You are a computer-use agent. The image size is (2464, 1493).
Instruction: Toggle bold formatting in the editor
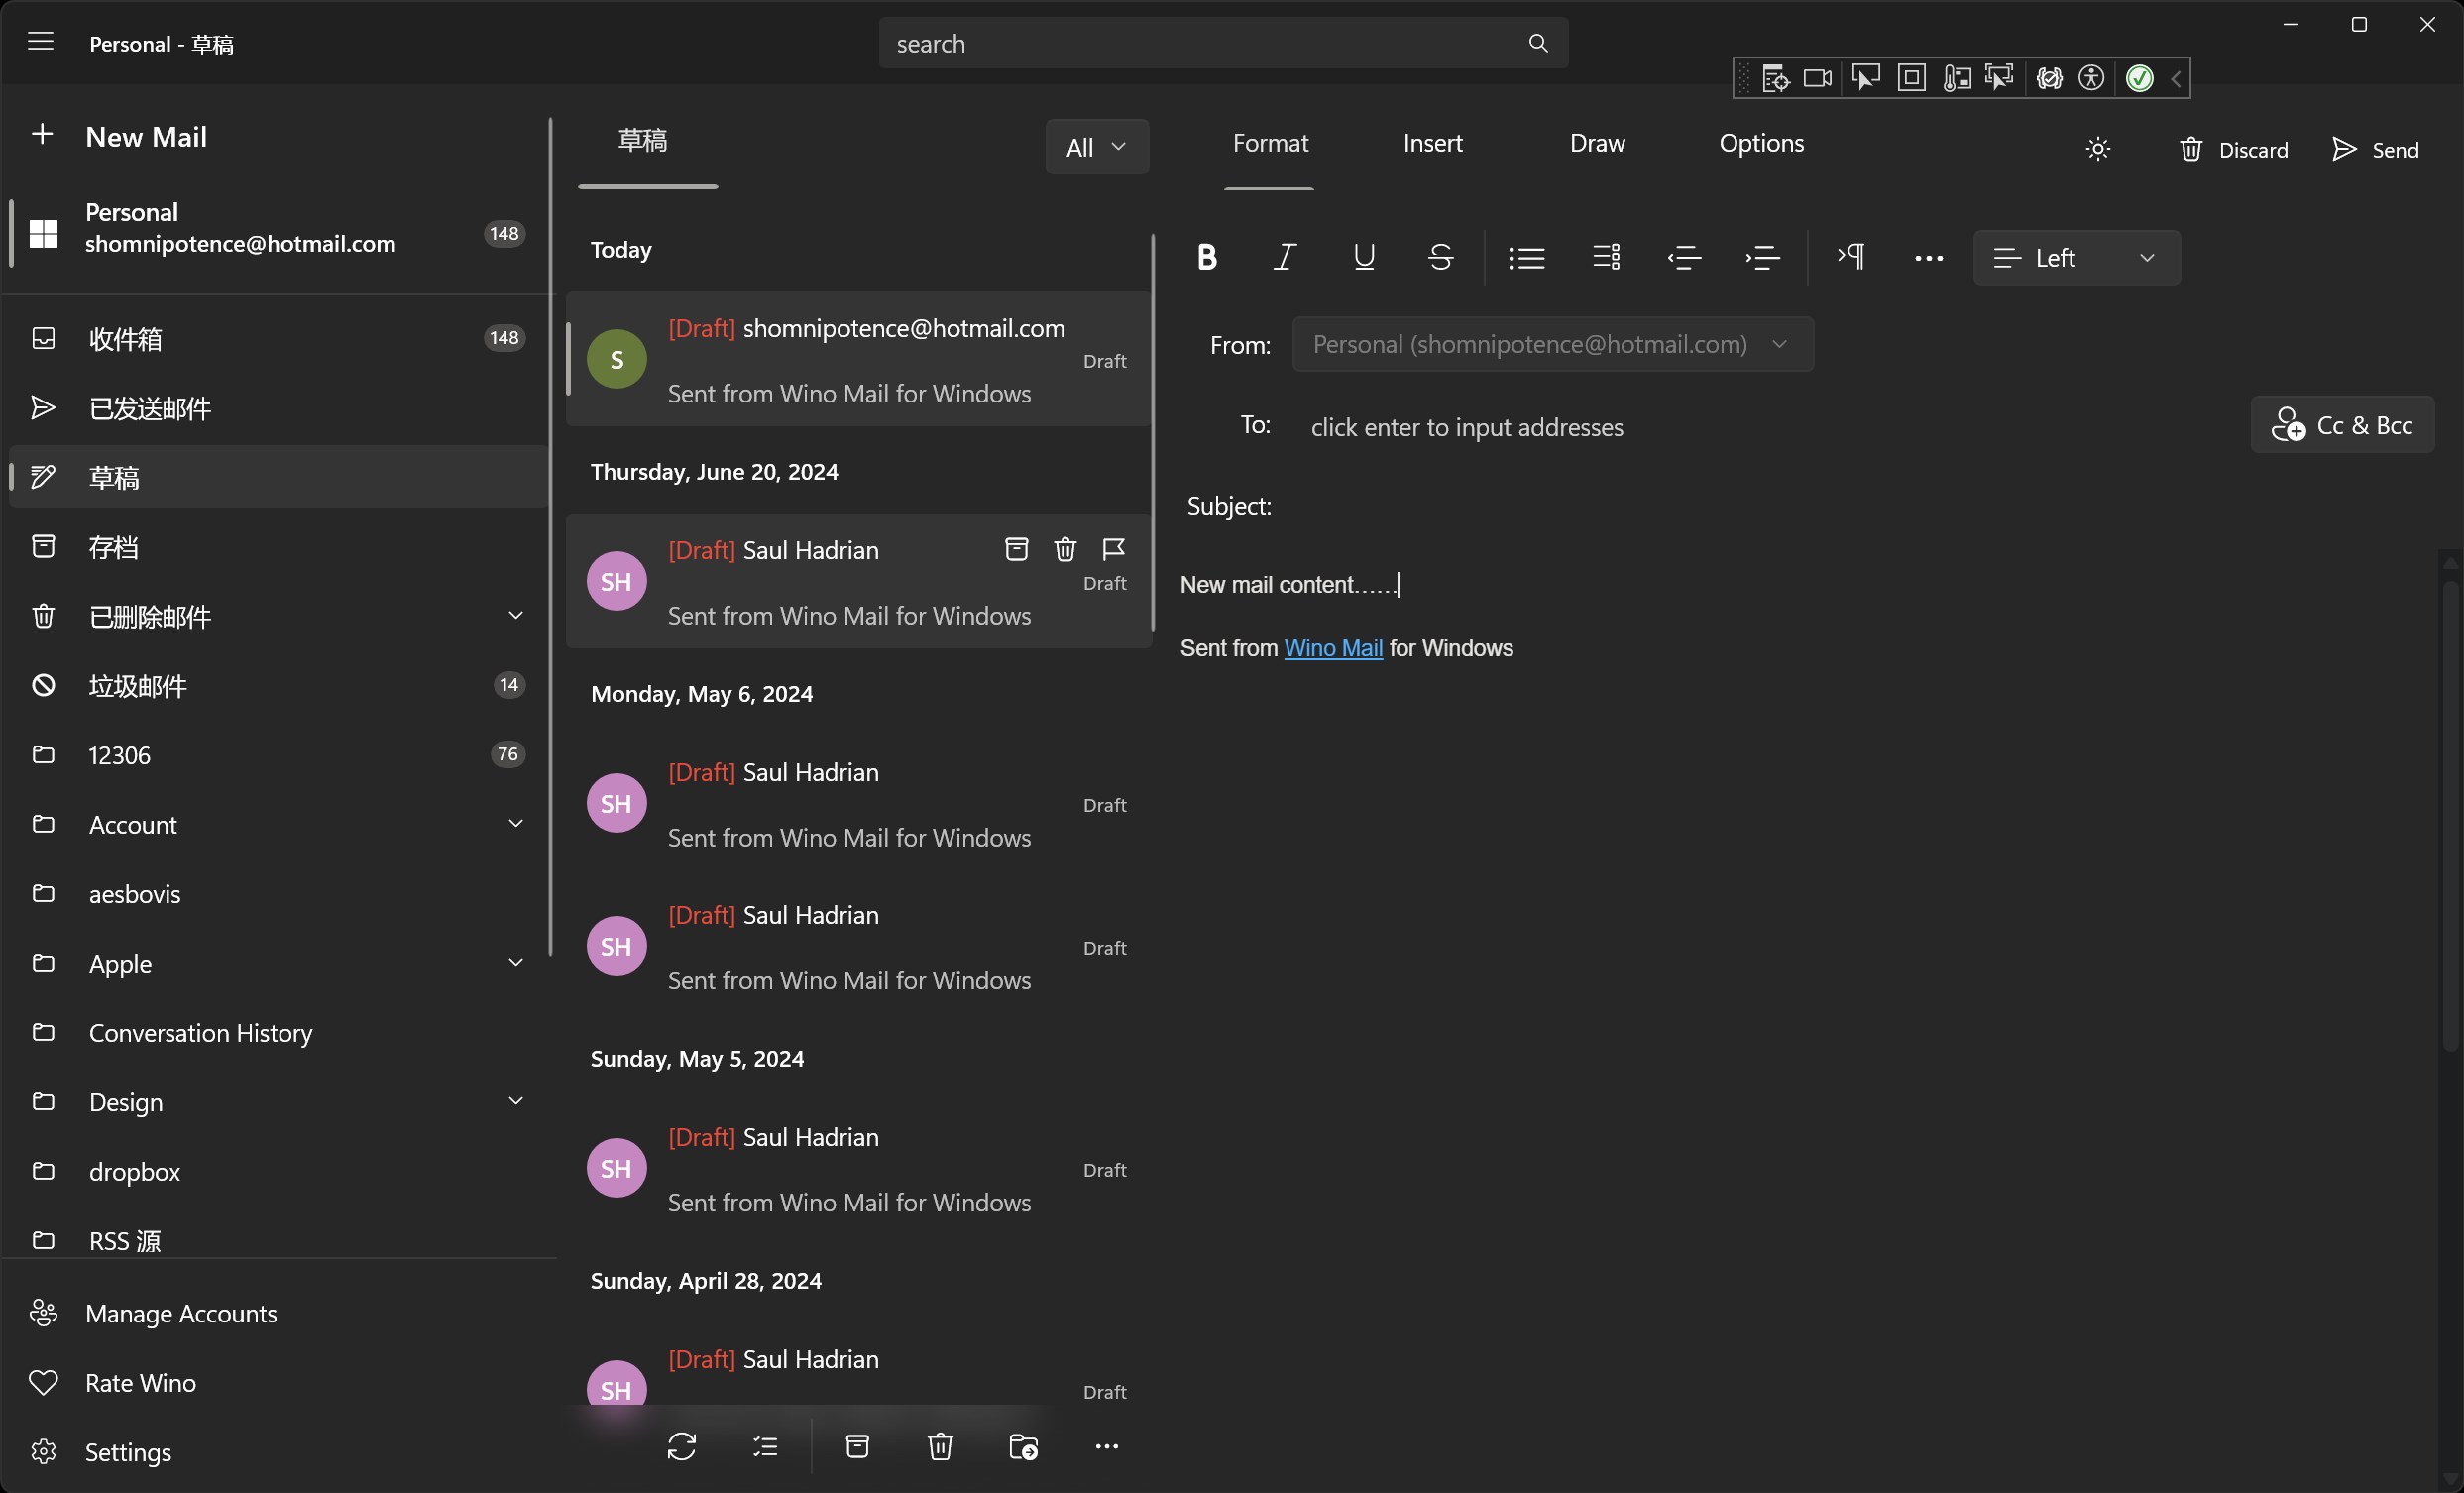1207,257
